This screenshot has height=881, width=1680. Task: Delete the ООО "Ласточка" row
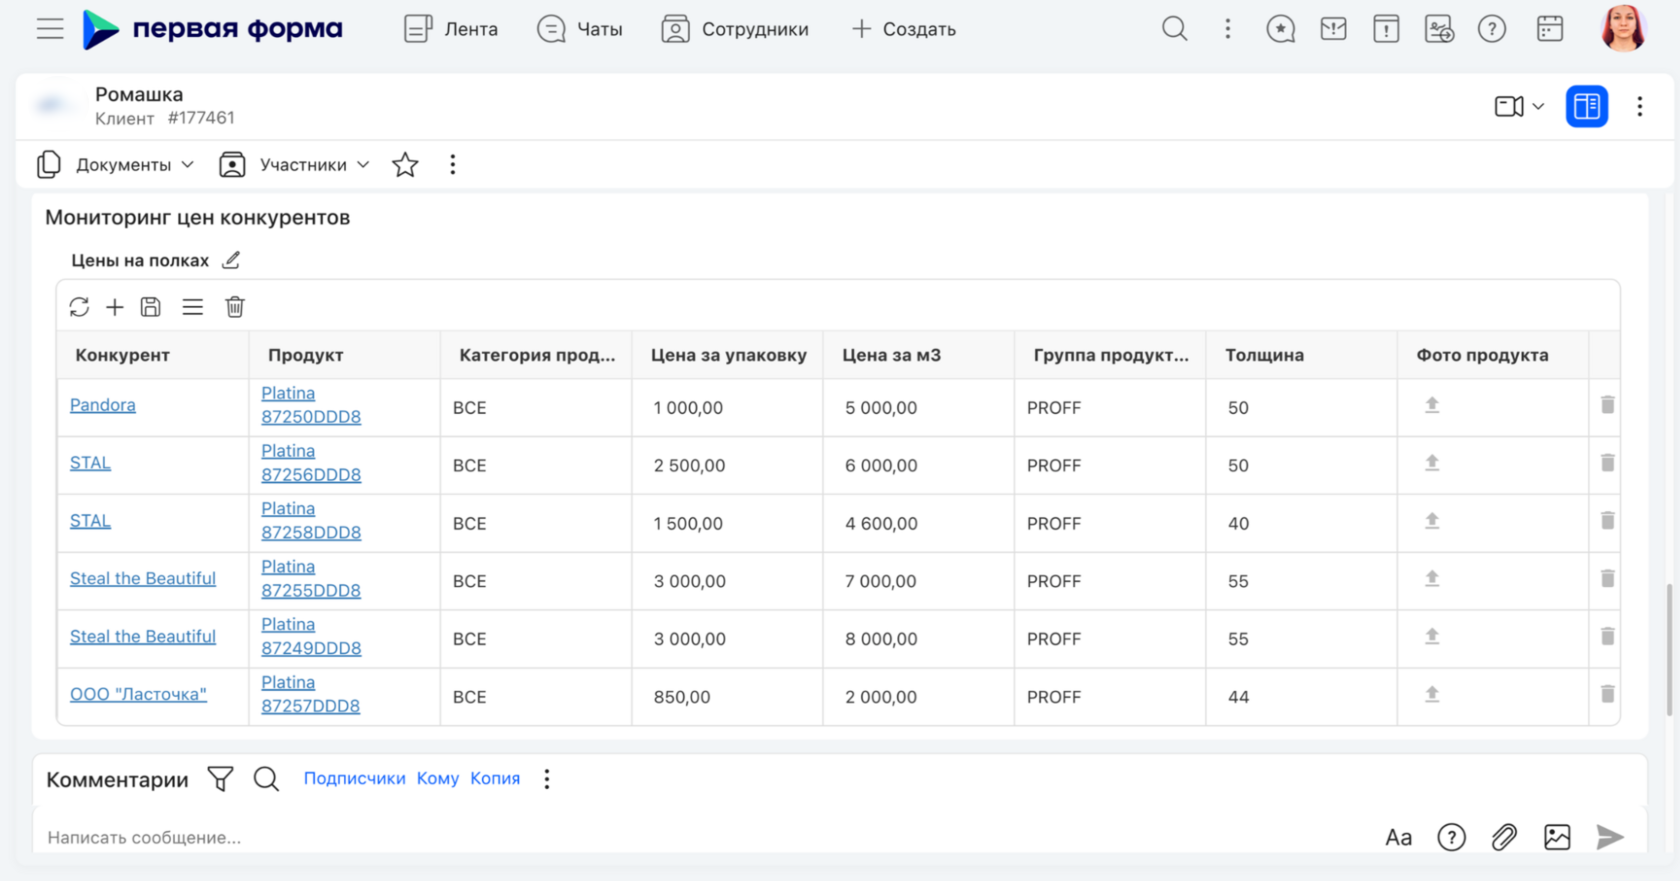click(1607, 694)
